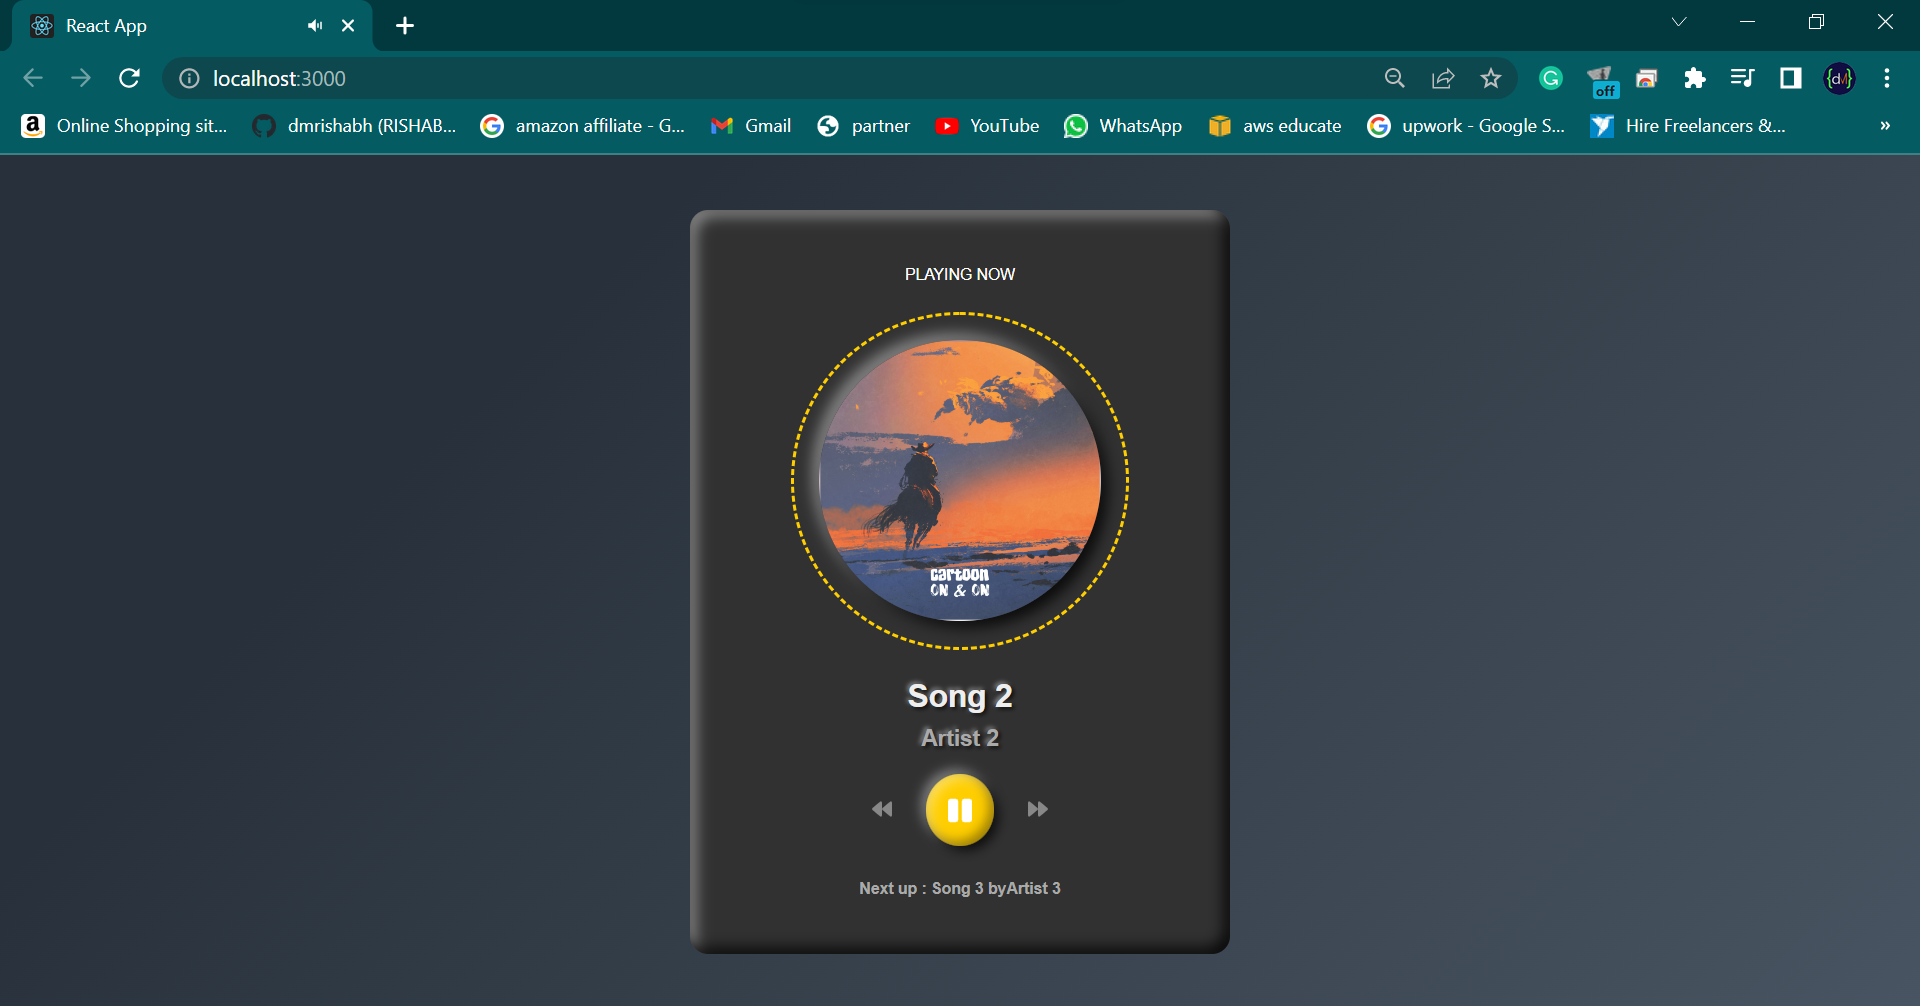Viewport: 1920px width, 1006px height.
Task: Open the media controls playlist icon
Action: [1743, 78]
